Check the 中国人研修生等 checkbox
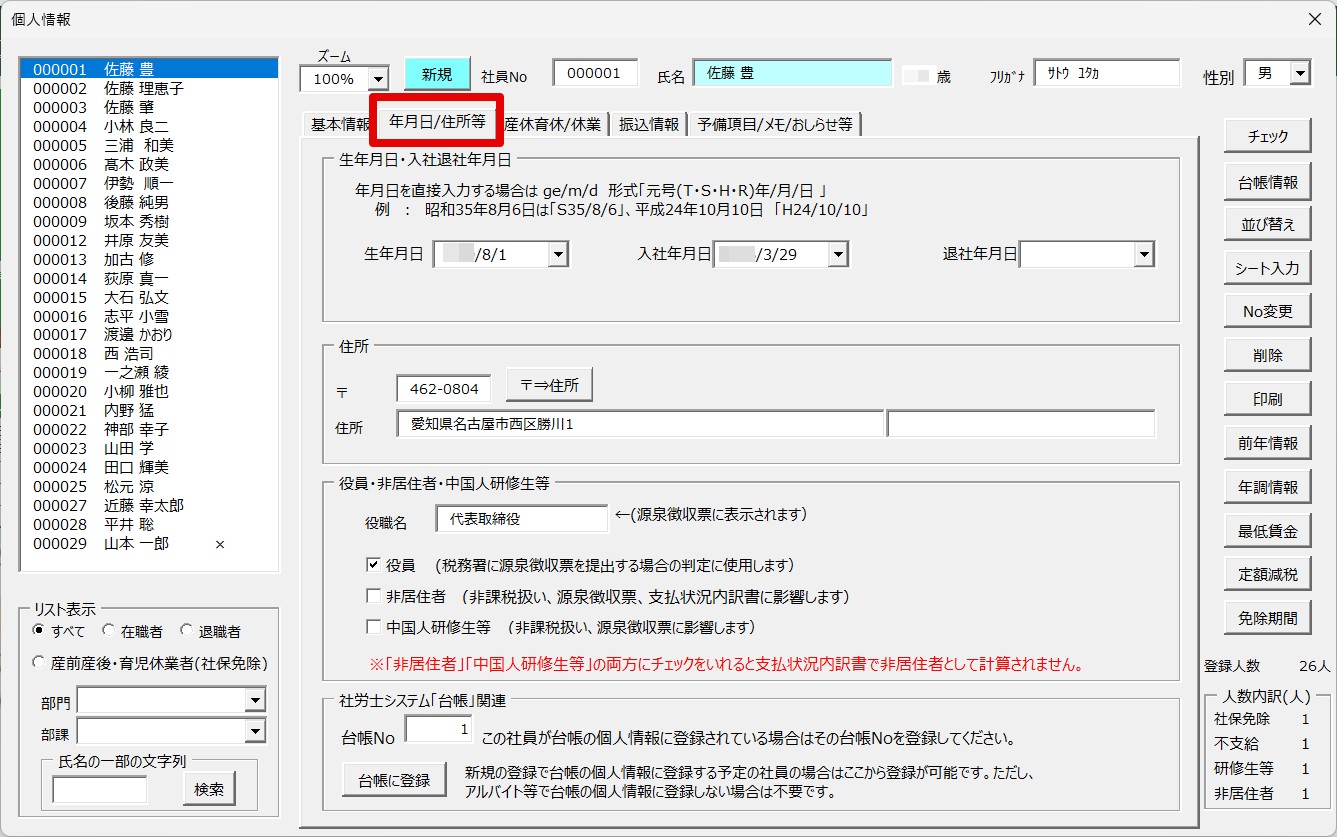The image size is (1337, 837). (x=374, y=628)
